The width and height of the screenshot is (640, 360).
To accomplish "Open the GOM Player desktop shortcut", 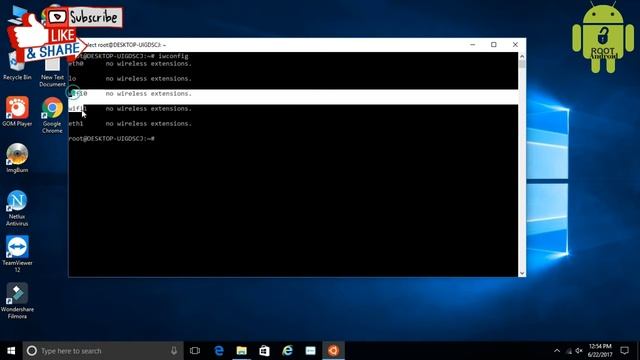I will coord(17,111).
